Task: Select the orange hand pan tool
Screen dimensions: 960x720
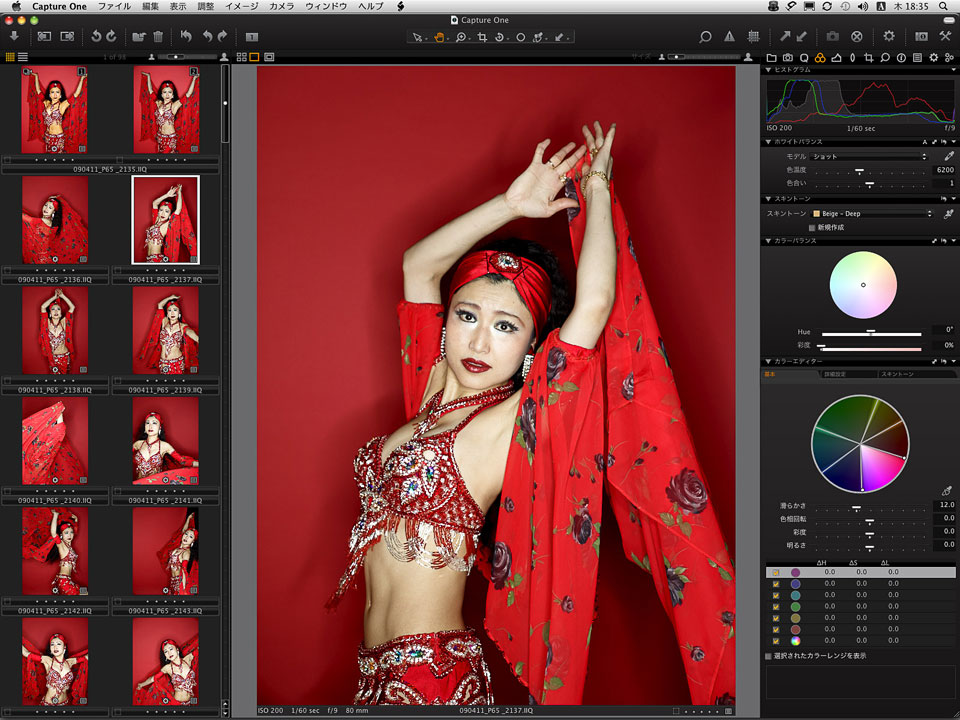Action: tap(439, 37)
